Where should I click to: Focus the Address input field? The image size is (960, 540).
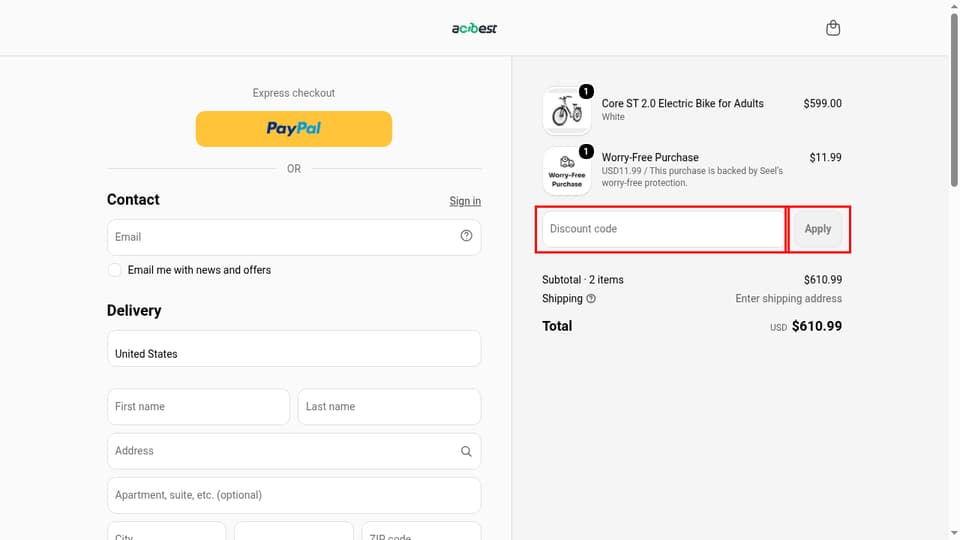tap(294, 451)
